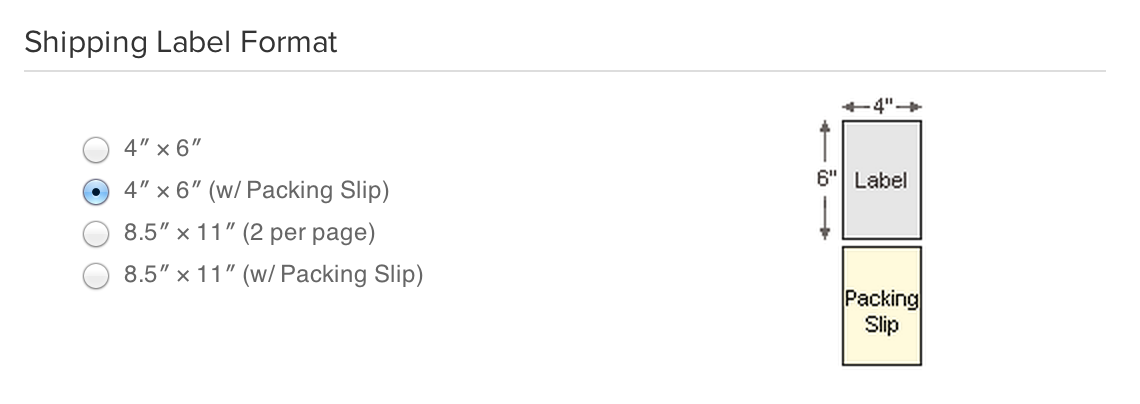This screenshot has width=1140, height=404.
Task: Click the "4″ × 6″ (w/ Packing Slip)" label text
Action: point(256,190)
